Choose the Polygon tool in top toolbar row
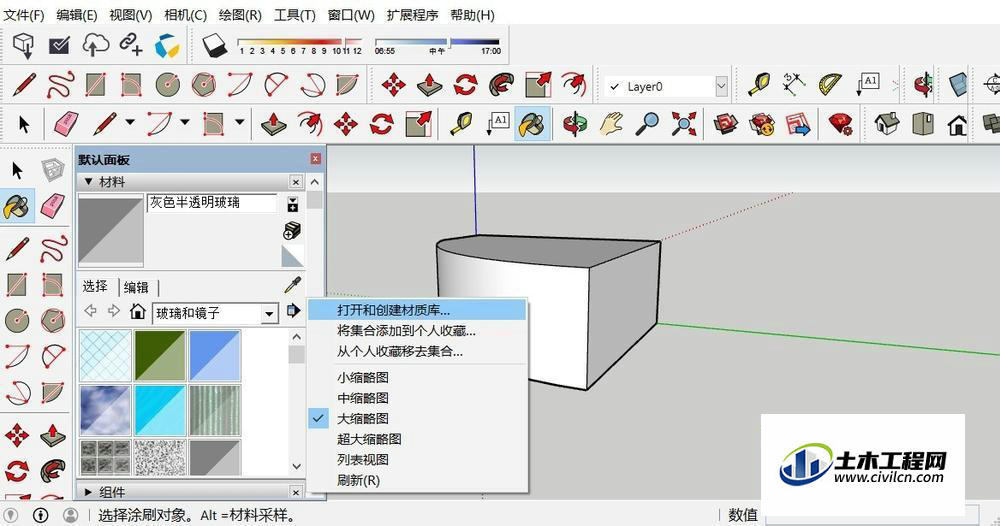The height and width of the screenshot is (526, 1000). [203, 84]
